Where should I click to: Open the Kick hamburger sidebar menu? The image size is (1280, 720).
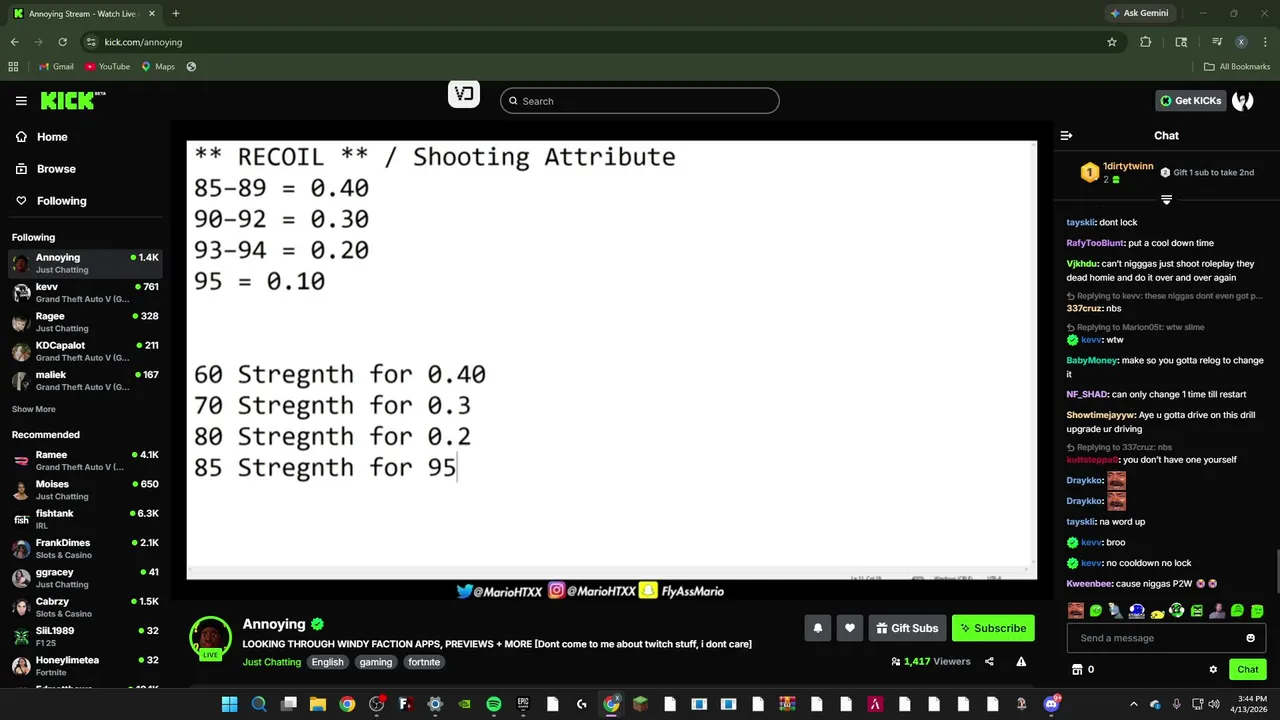[x=21, y=101]
